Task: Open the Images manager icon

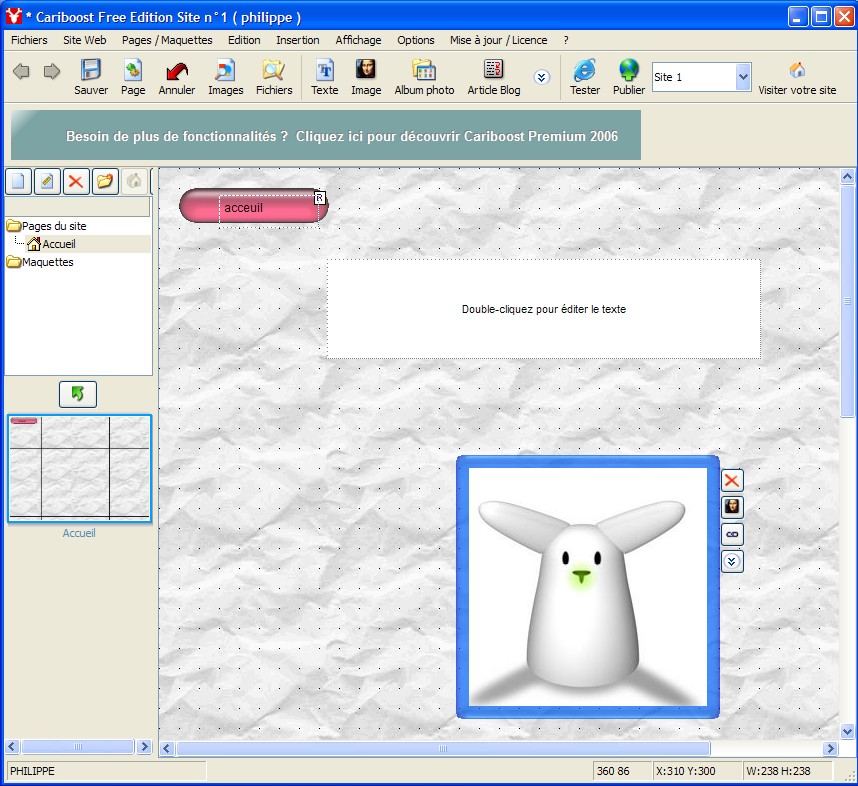Action: point(225,77)
